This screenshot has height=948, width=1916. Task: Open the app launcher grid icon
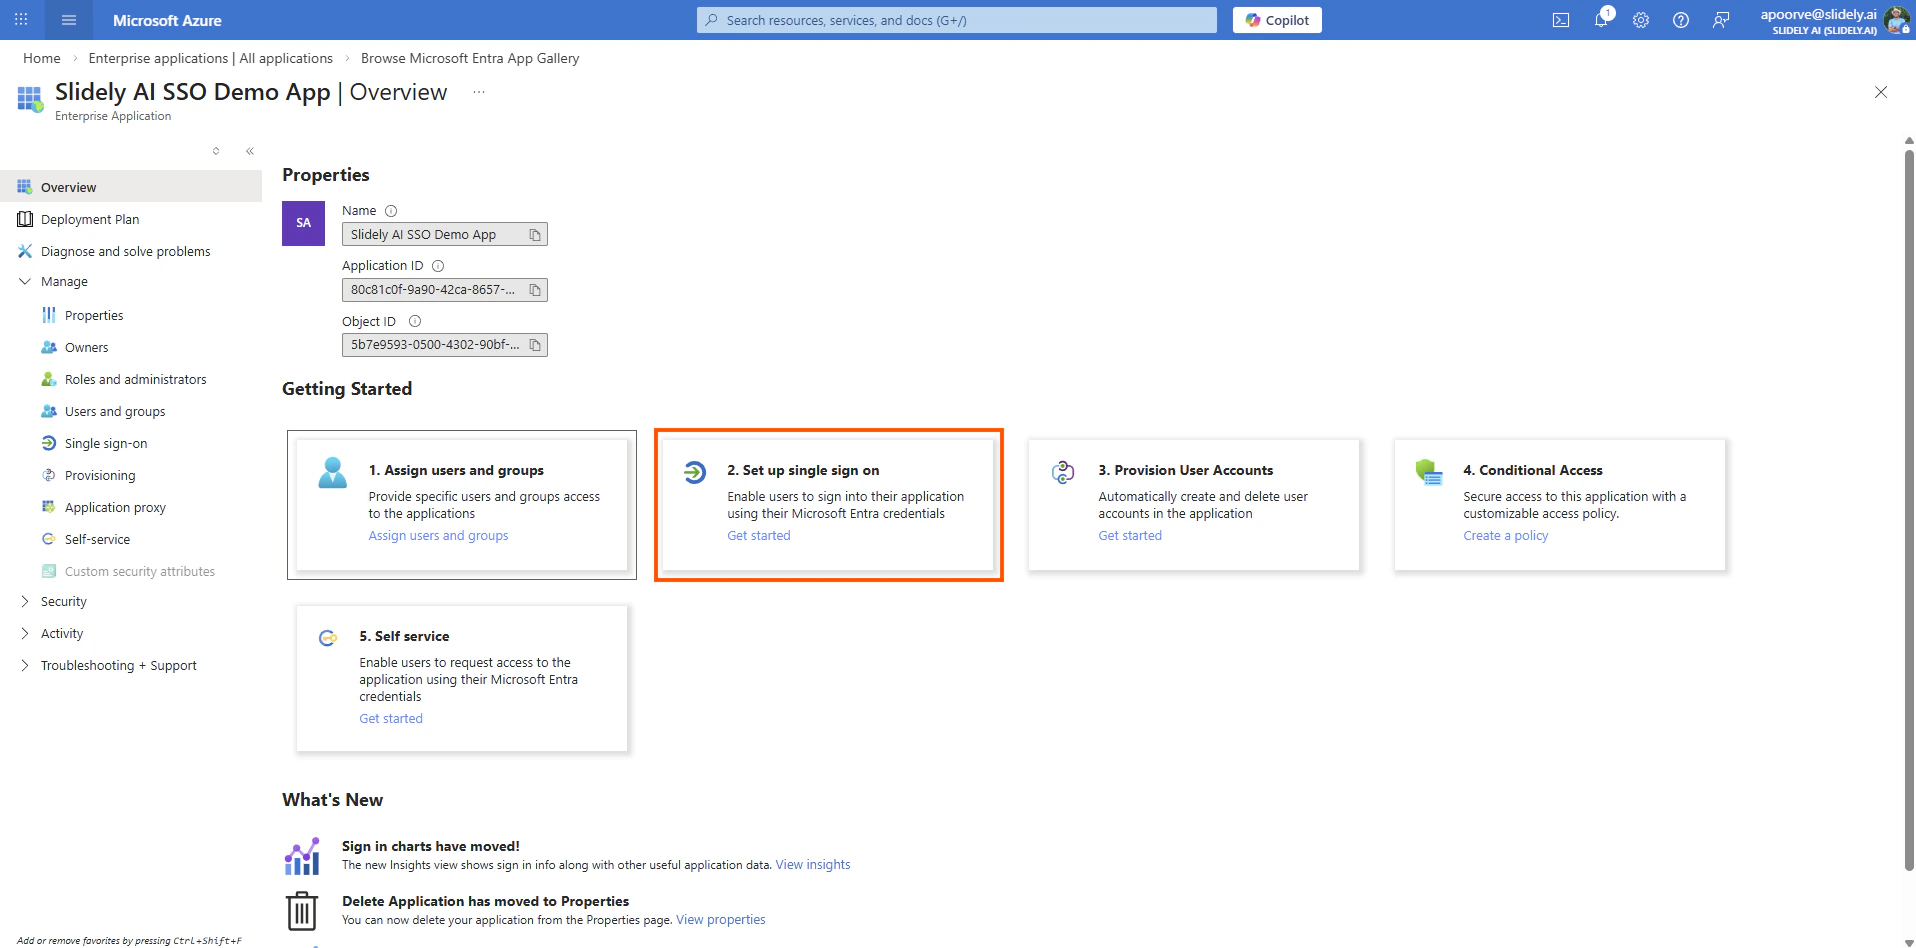[21, 20]
